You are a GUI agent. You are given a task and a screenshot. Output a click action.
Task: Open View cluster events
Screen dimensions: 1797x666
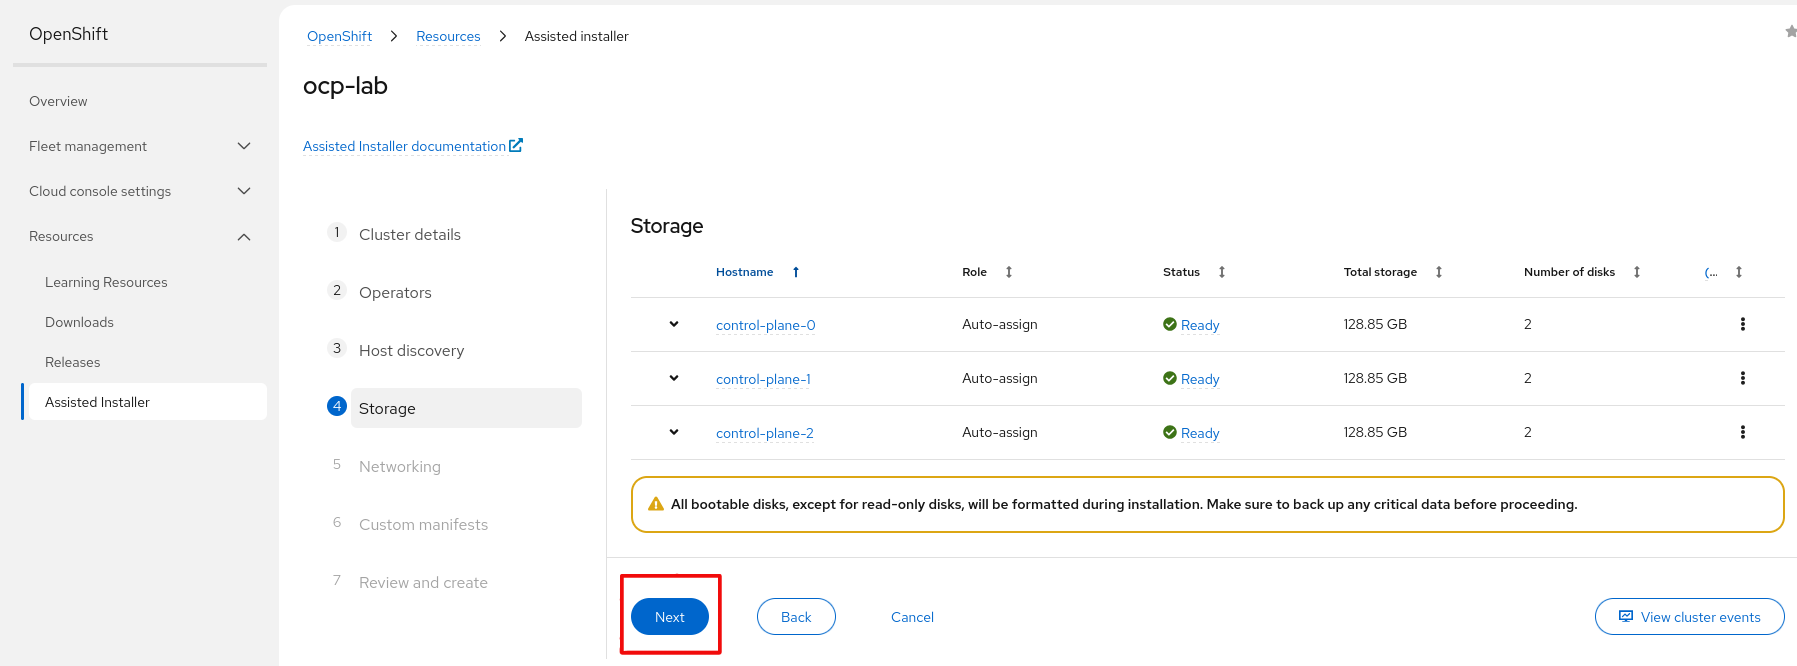click(x=1689, y=617)
